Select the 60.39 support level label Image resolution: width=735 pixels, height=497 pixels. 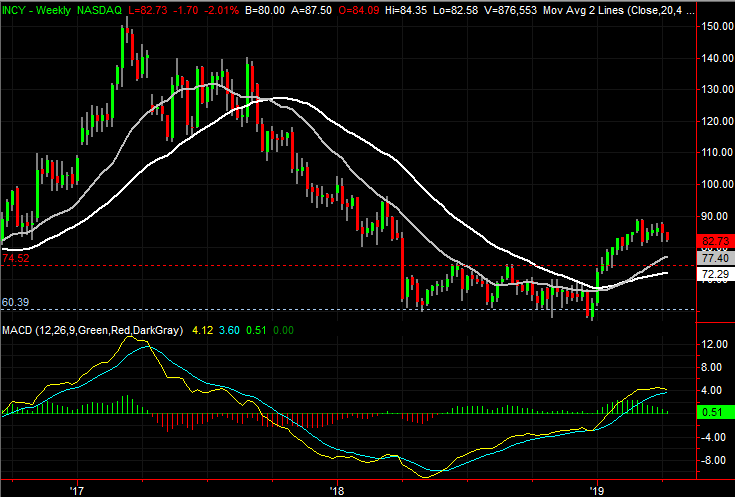15,301
